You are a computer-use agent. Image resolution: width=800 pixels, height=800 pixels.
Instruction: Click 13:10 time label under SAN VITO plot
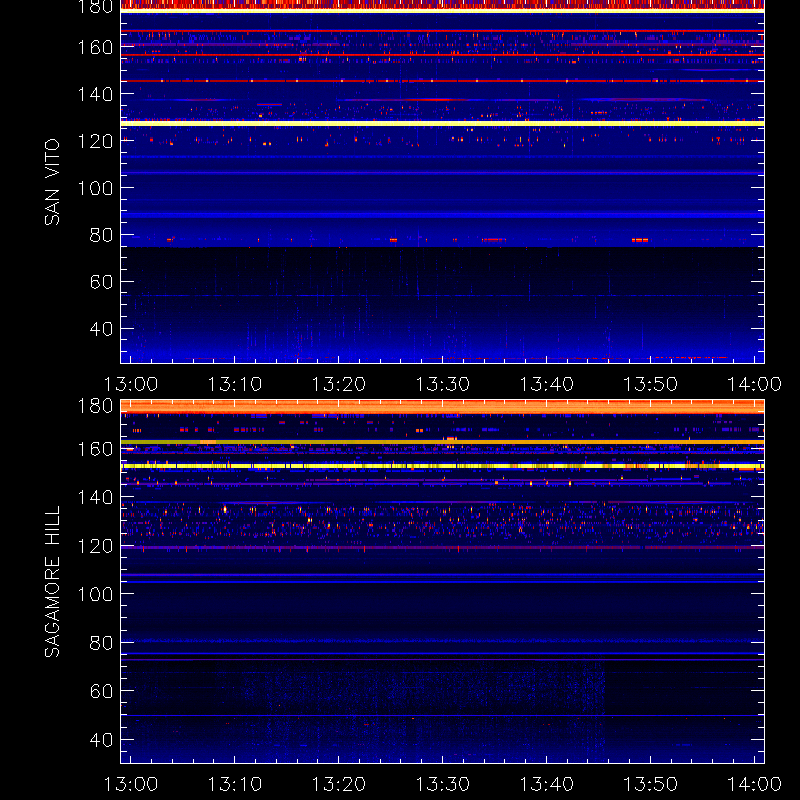[235, 384]
